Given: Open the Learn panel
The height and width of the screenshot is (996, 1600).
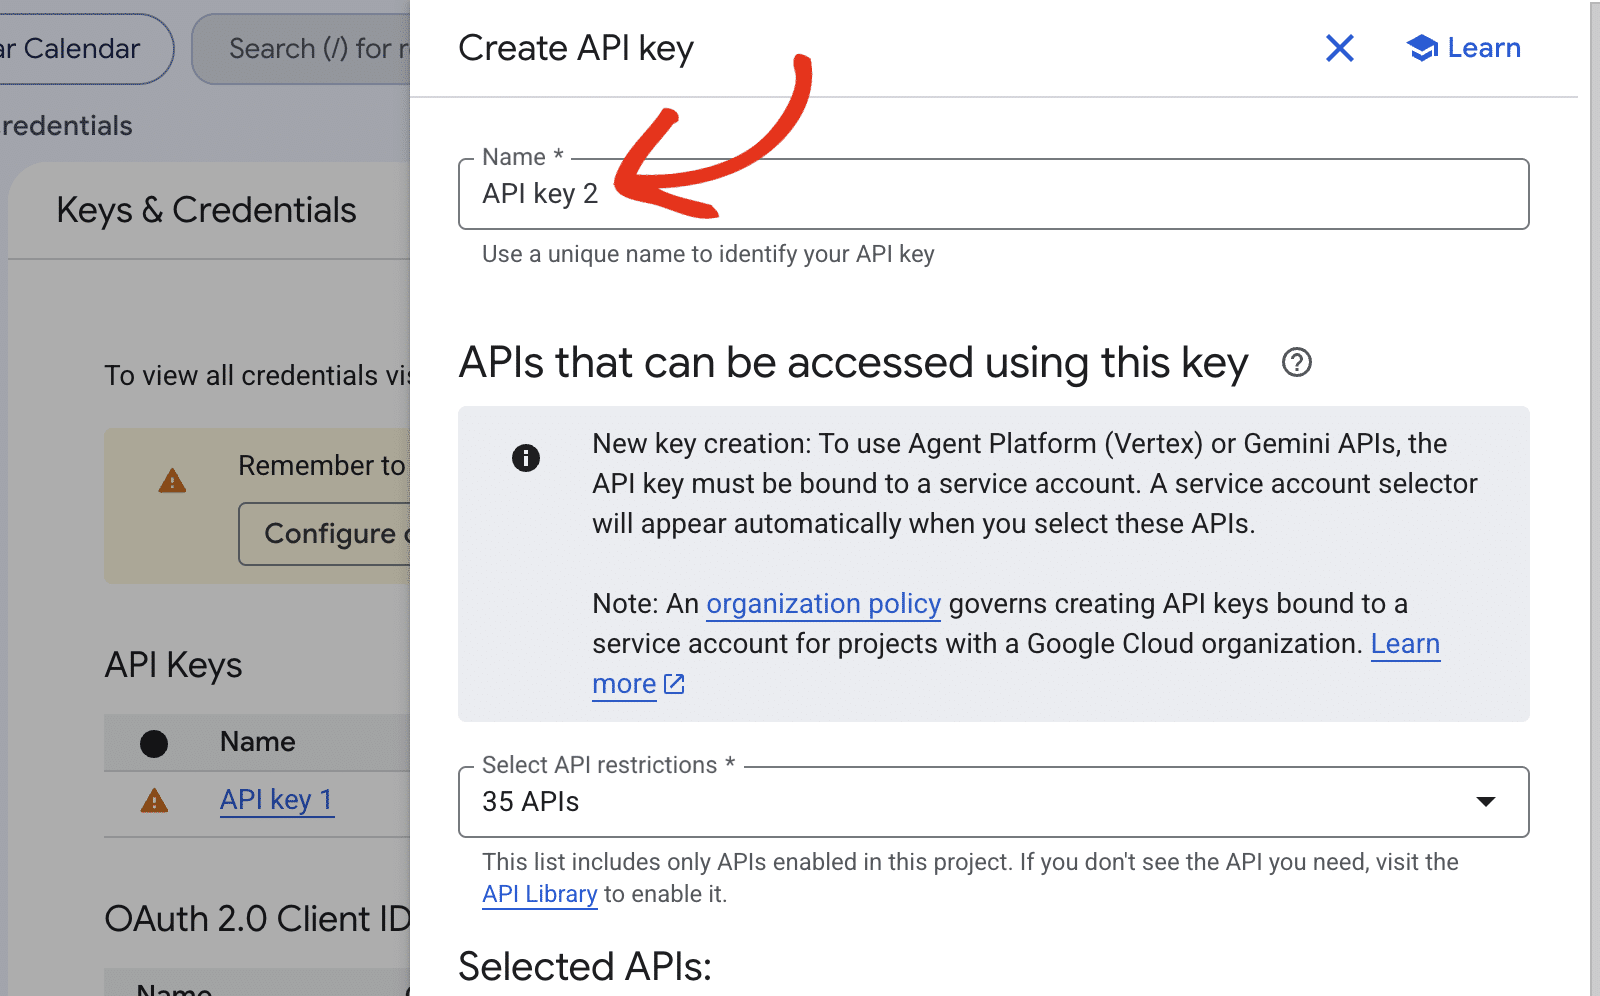Looking at the screenshot, I should (x=1463, y=48).
